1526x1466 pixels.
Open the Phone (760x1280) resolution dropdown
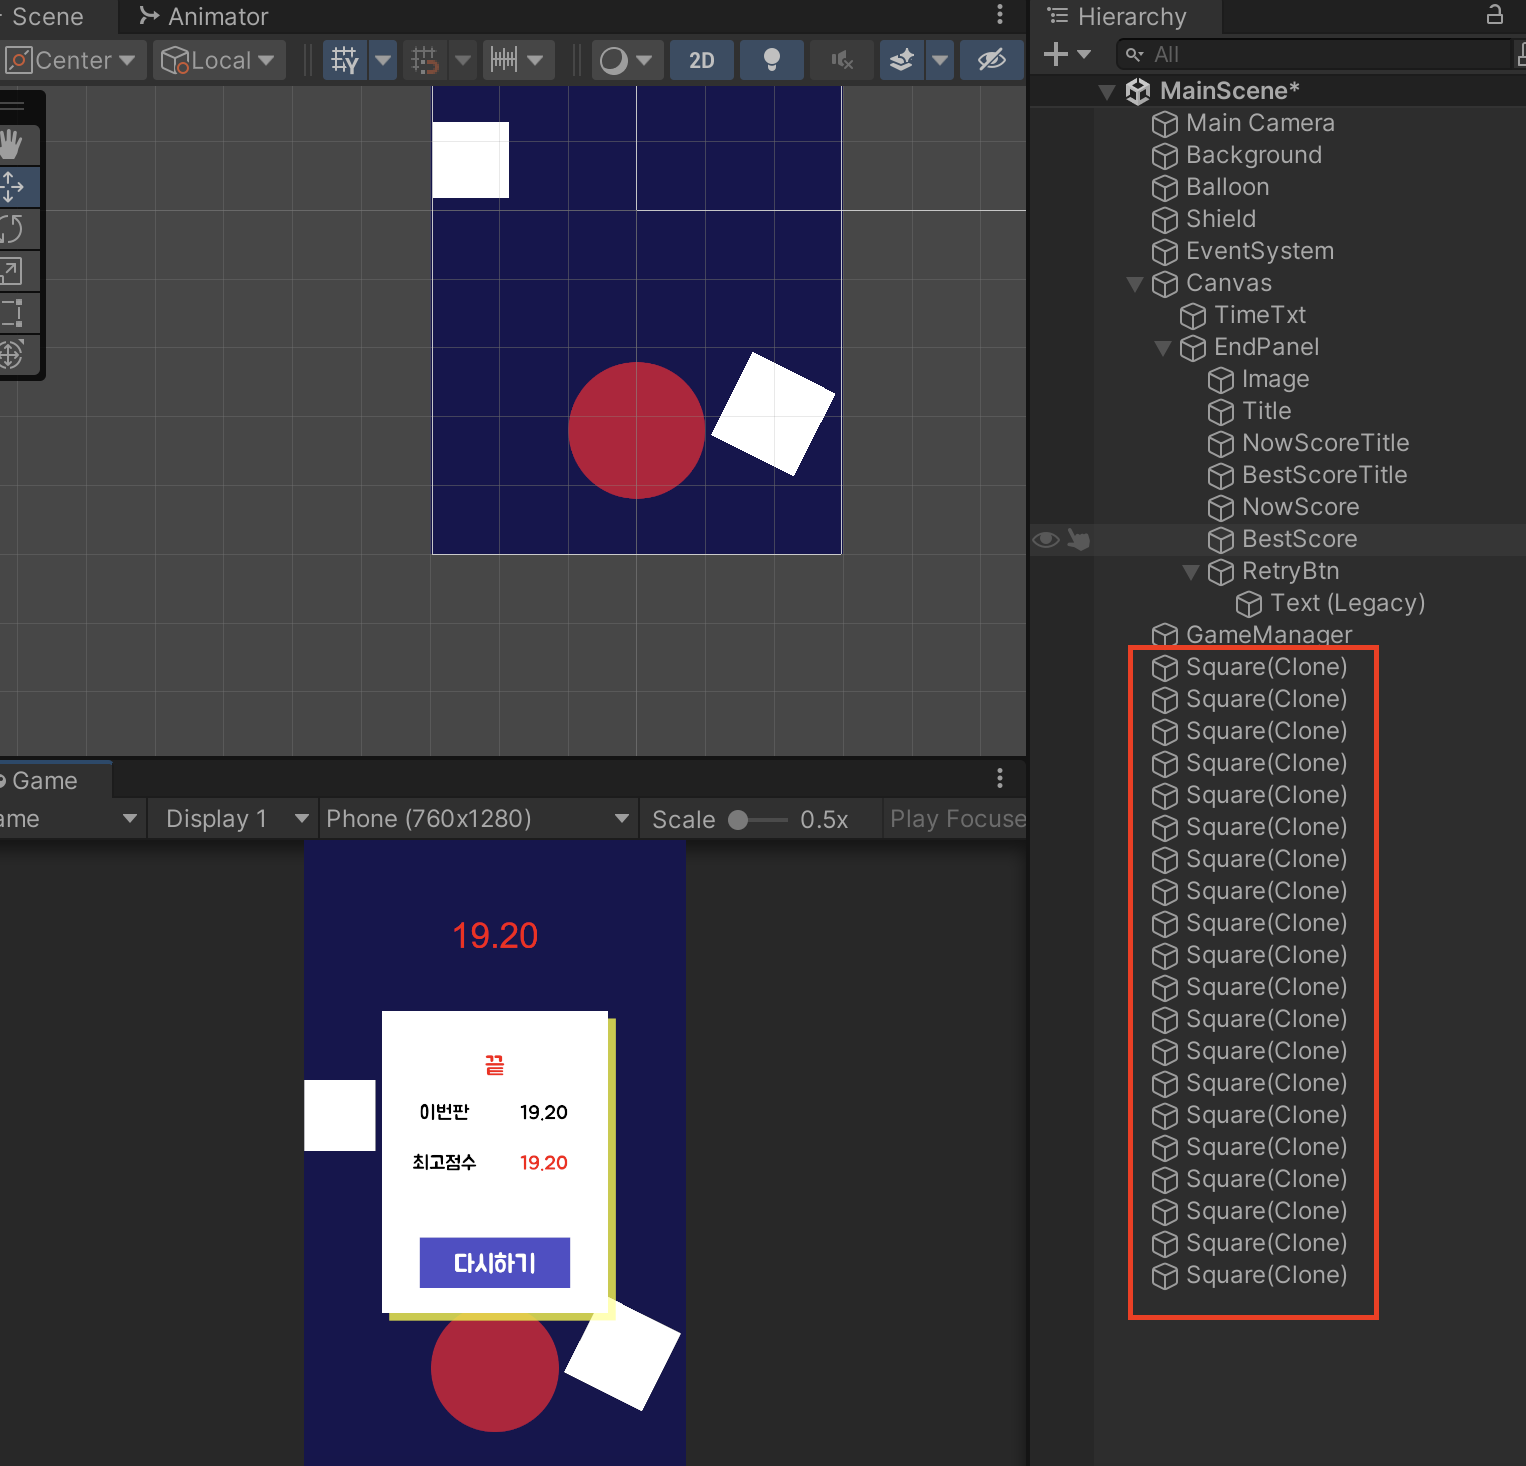pos(478,819)
